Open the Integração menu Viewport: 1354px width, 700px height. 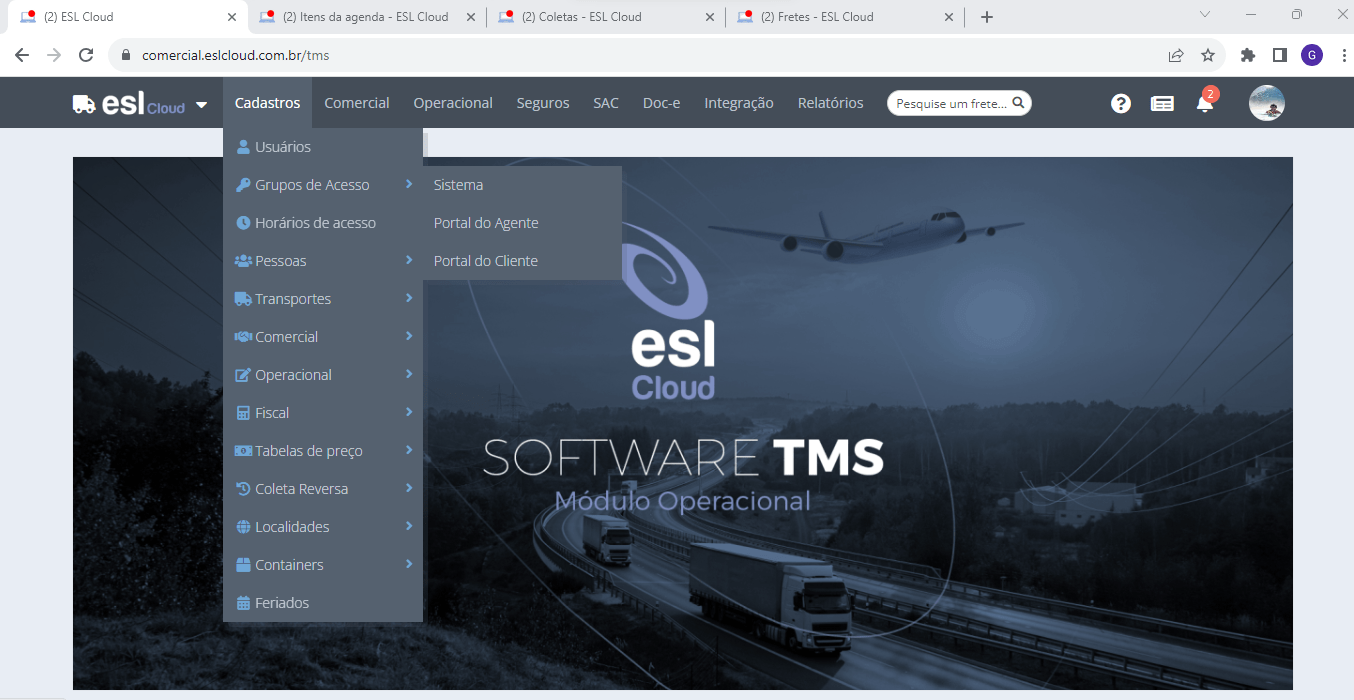coord(739,103)
